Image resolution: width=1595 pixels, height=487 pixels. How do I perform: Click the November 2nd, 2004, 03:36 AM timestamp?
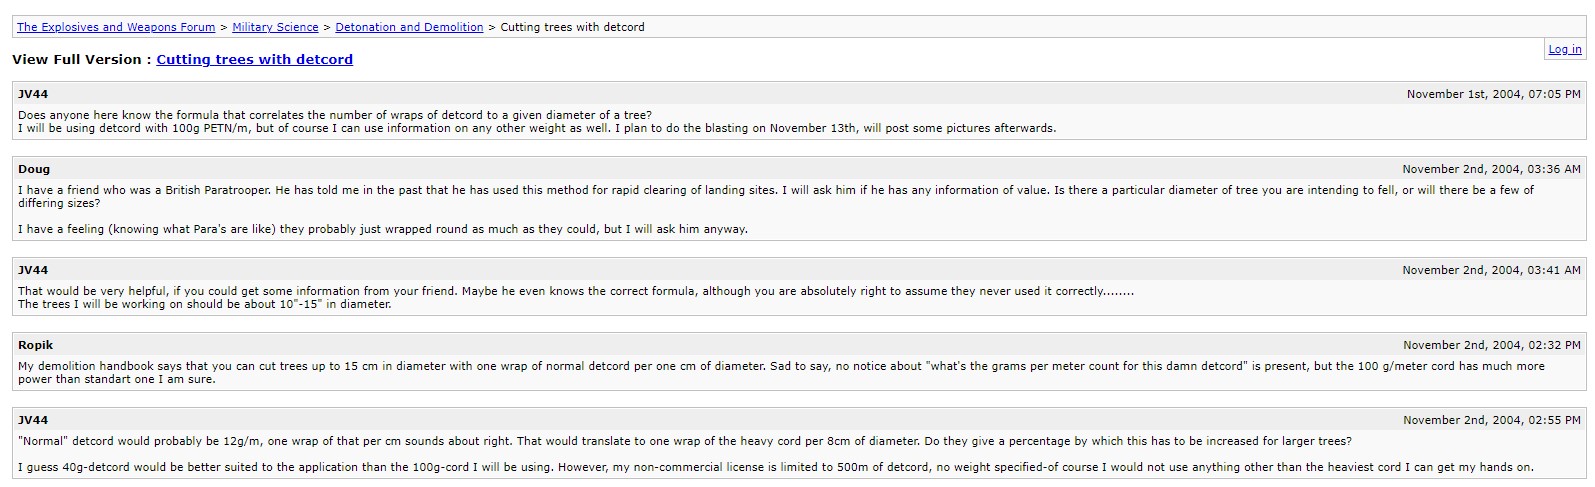click(x=1491, y=169)
